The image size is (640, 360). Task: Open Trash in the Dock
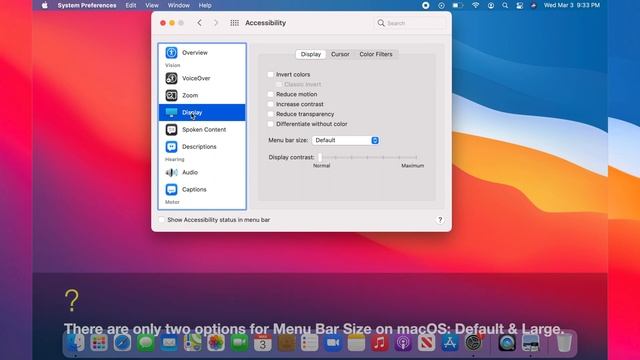point(564,343)
